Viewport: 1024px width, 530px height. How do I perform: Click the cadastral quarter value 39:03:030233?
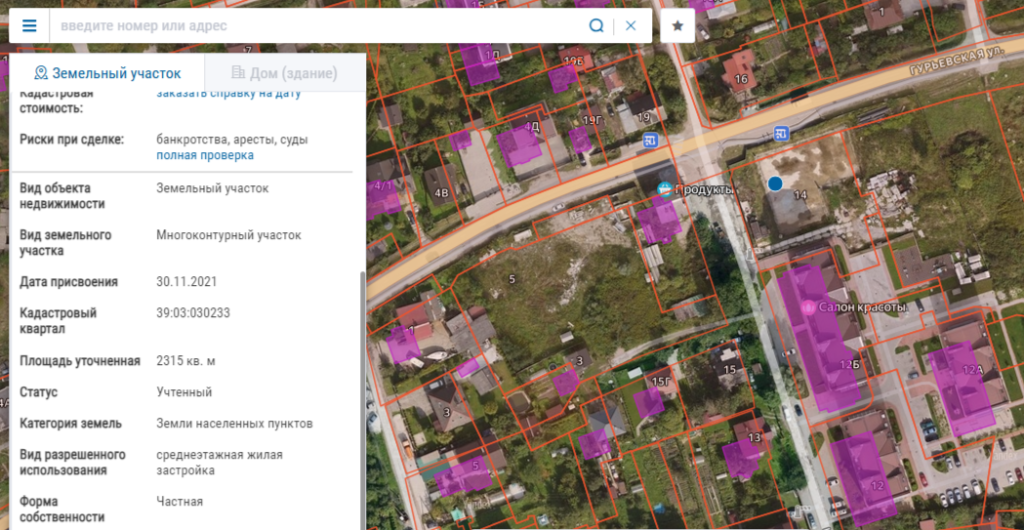tap(193, 313)
